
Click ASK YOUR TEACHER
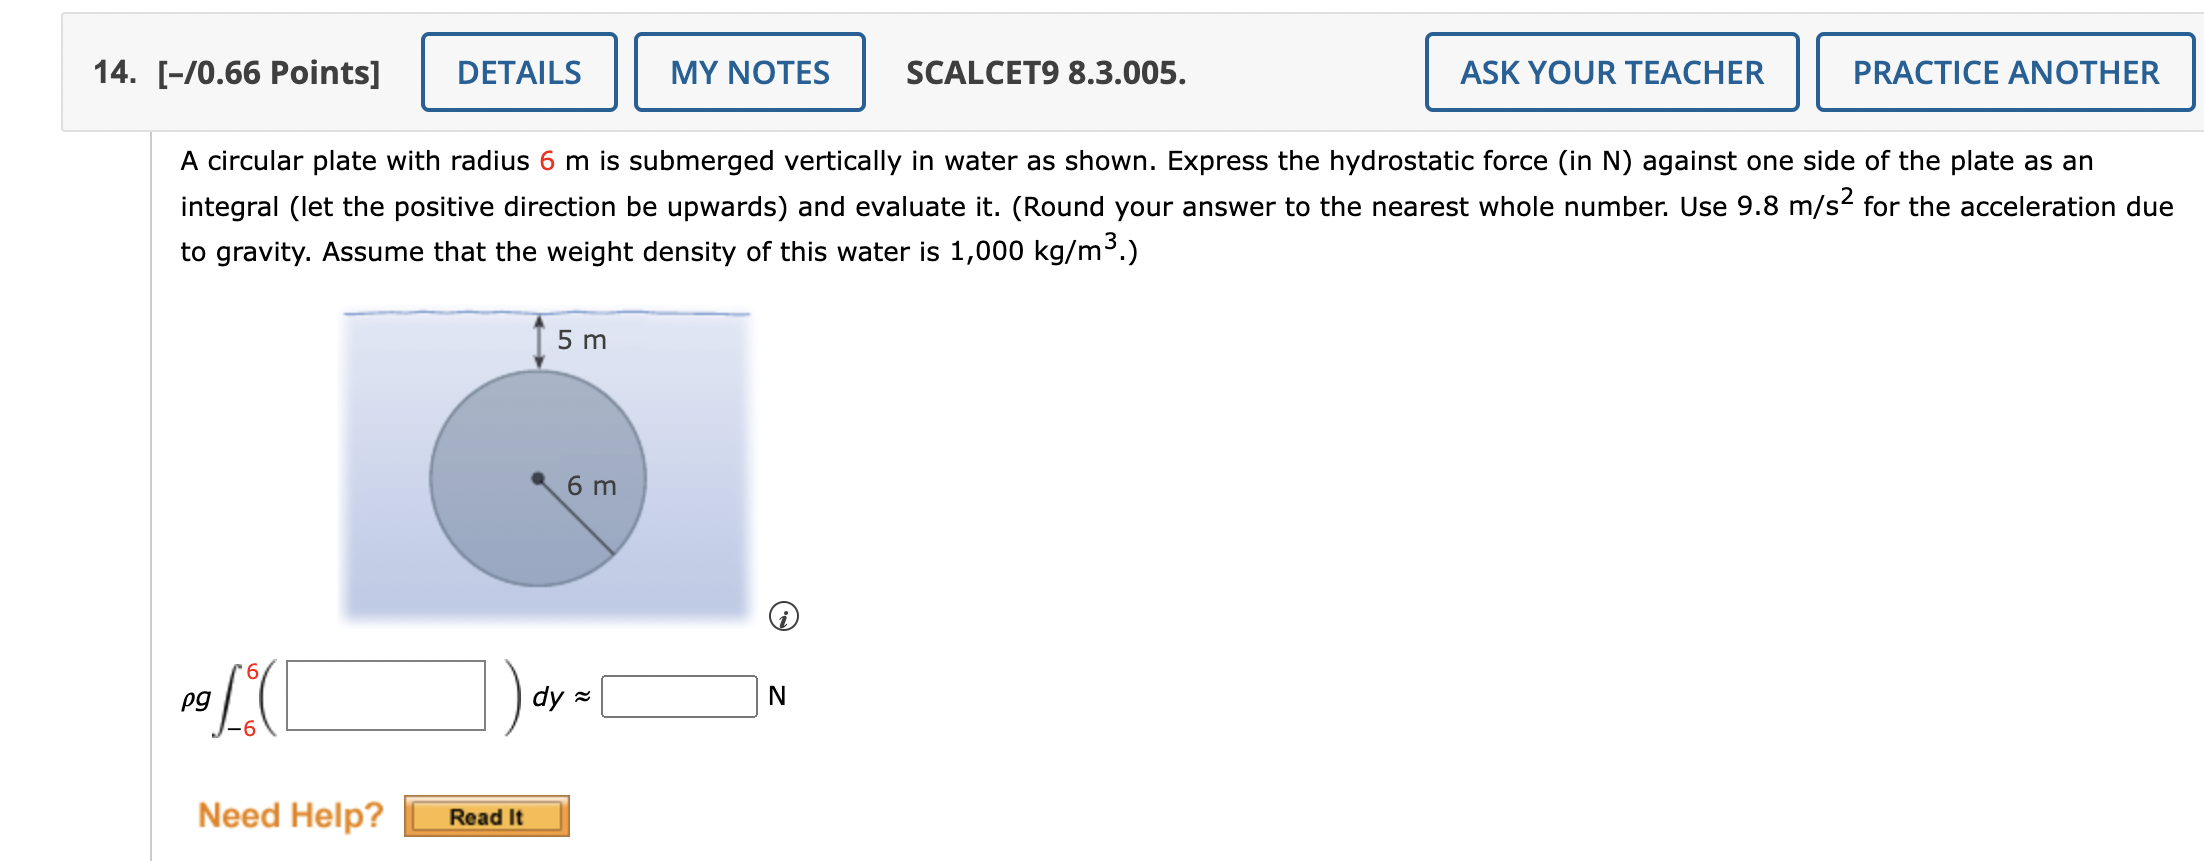point(1611,72)
